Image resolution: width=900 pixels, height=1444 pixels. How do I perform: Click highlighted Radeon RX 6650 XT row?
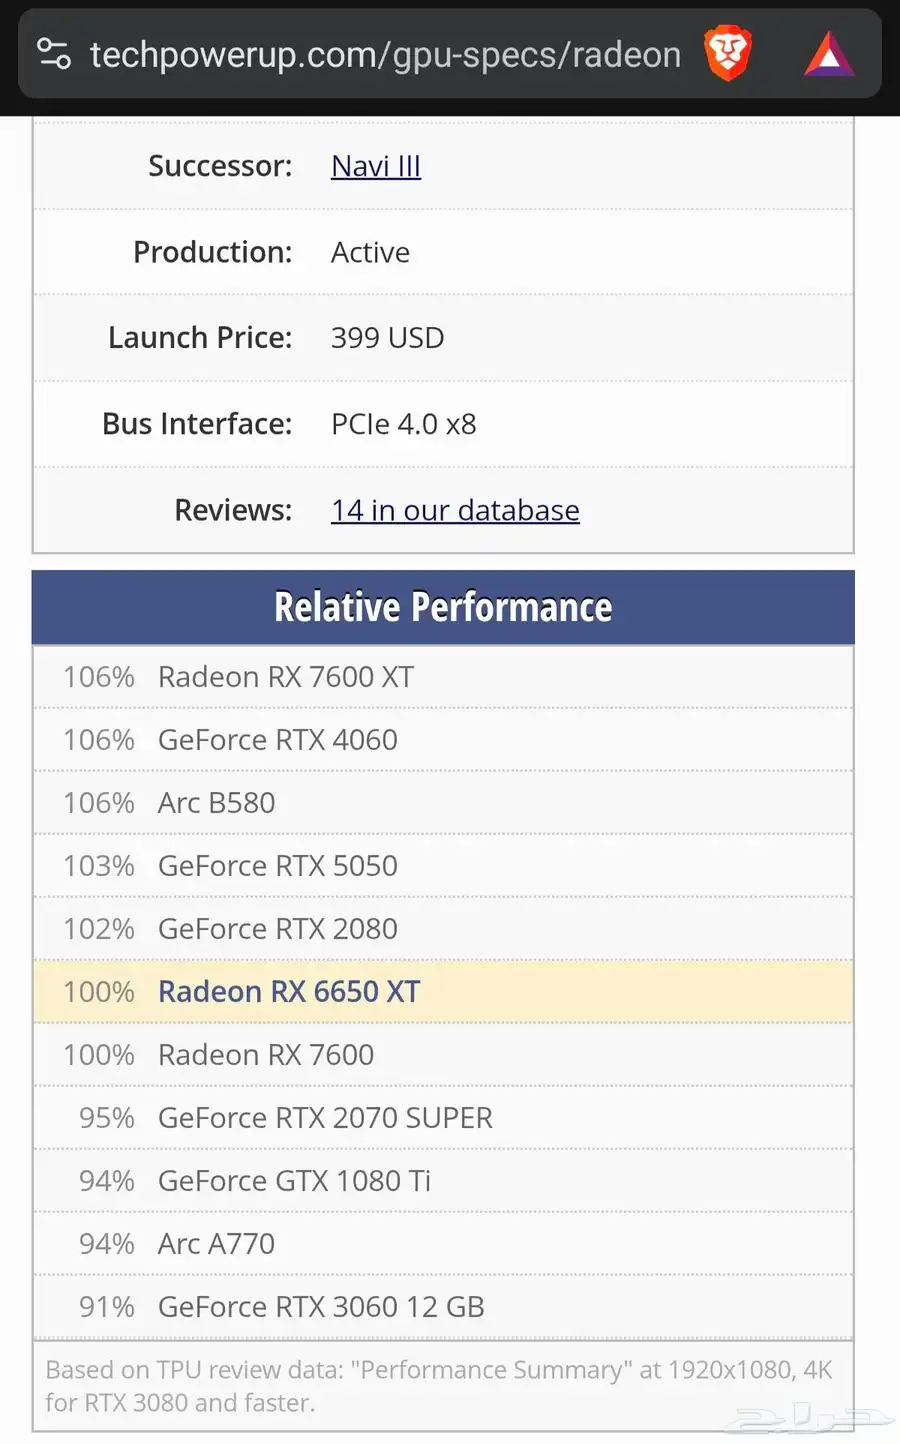pyautogui.click(x=443, y=992)
